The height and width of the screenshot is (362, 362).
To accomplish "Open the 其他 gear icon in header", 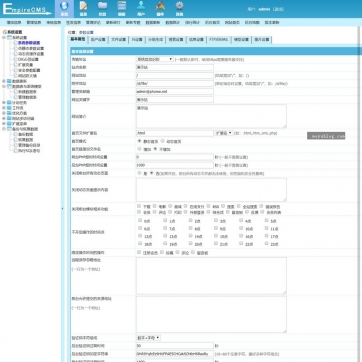I will tap(180, 8).
